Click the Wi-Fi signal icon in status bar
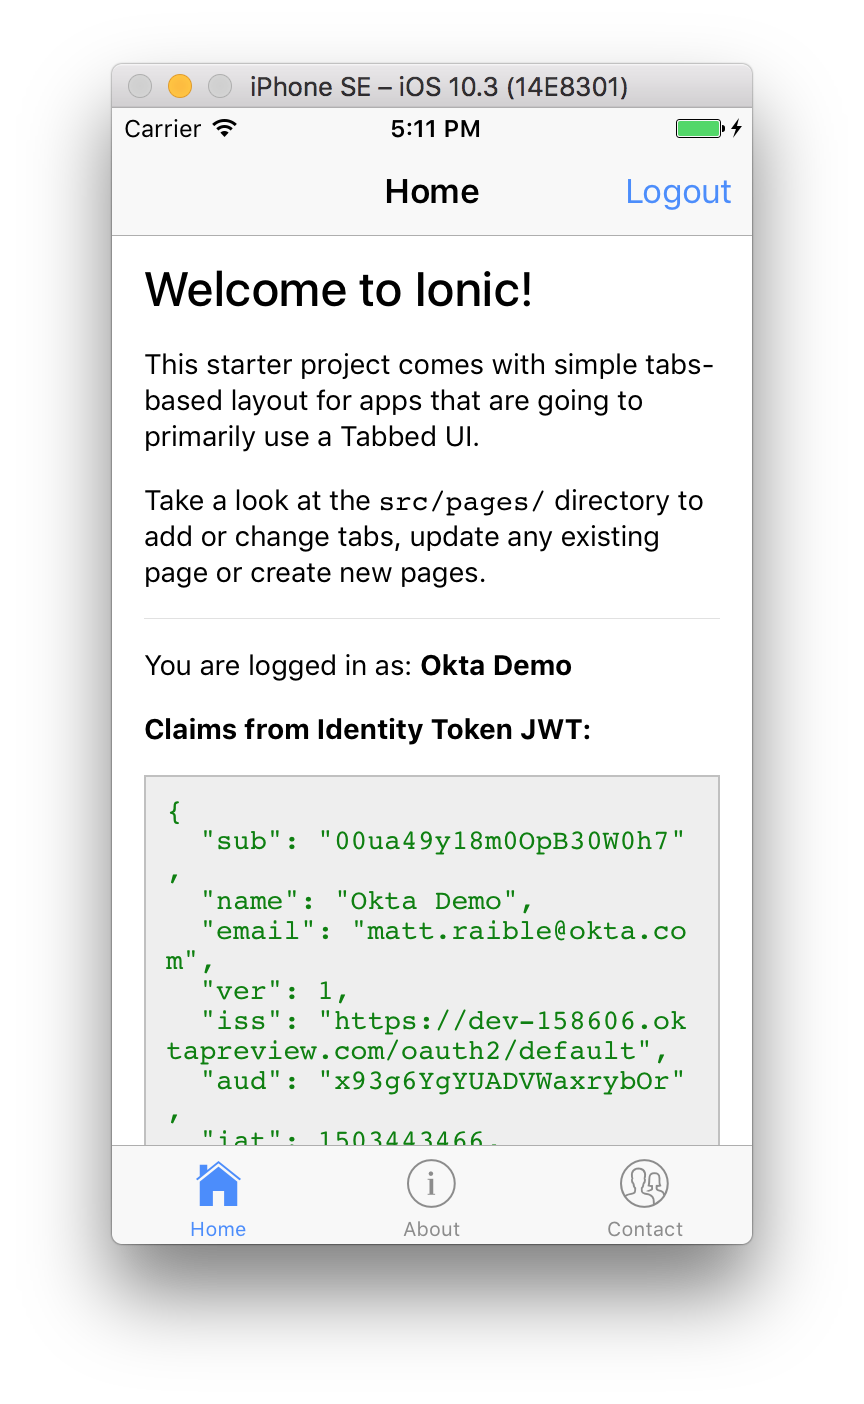This screenshot has height=1404, width=864. 224,129
